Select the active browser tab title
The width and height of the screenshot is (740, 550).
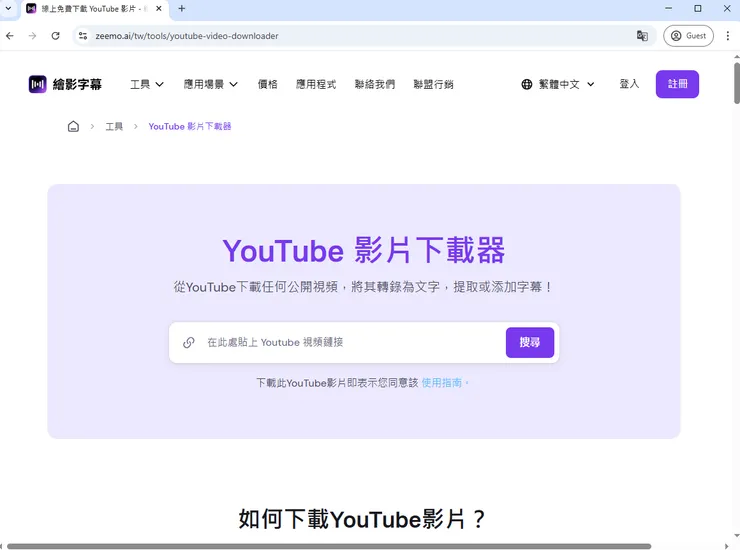(94, 8)
